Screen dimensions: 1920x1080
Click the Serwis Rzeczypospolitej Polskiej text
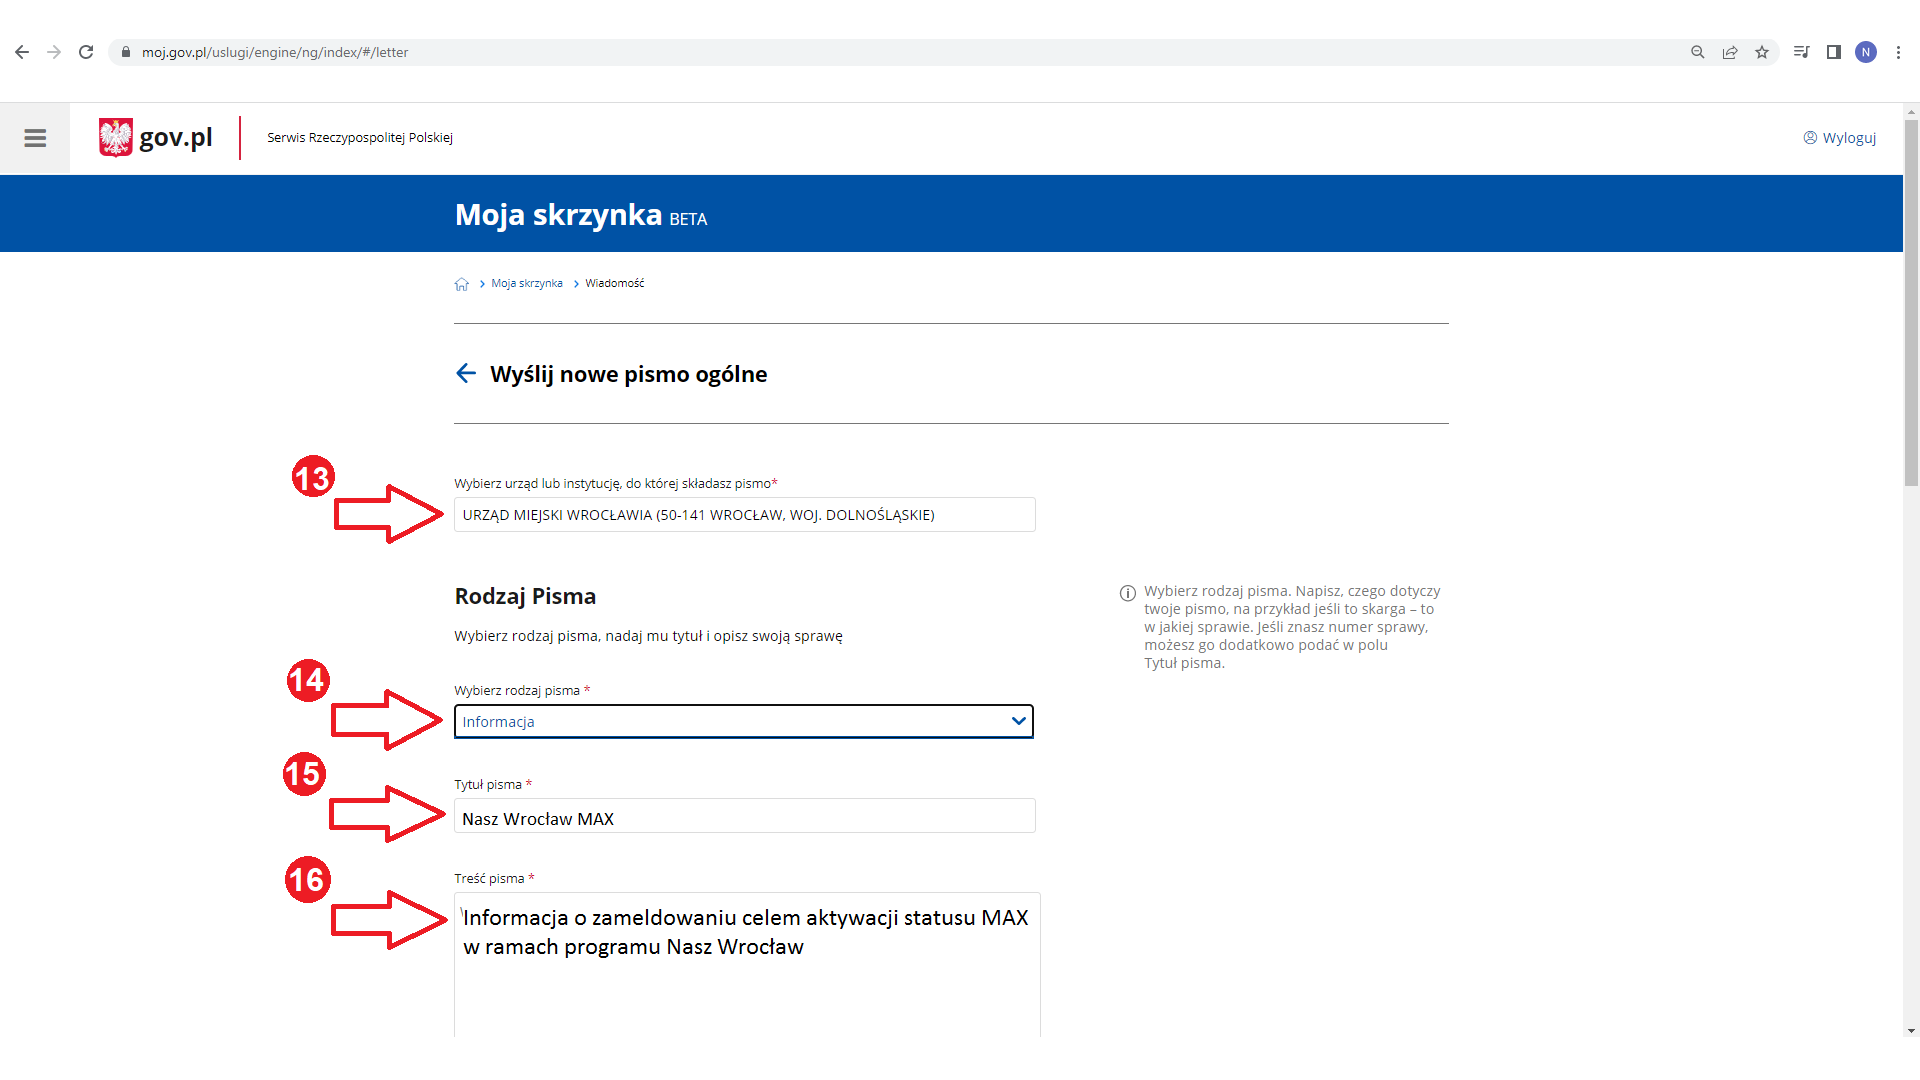point(360,138)
